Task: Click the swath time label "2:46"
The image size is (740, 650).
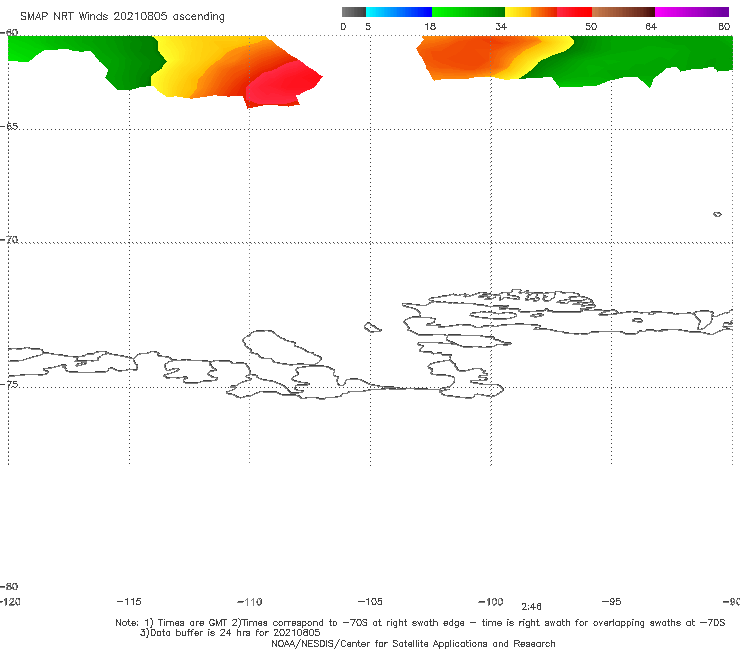Action: tap(531, 607)
